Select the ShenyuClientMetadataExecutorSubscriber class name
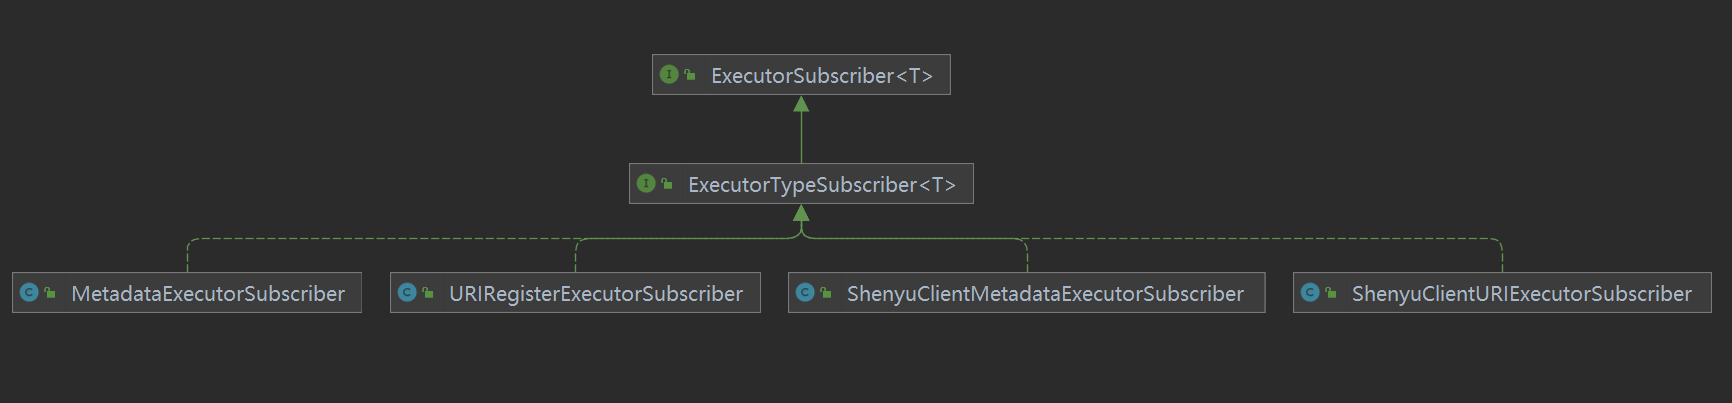 click(1045, 294)
